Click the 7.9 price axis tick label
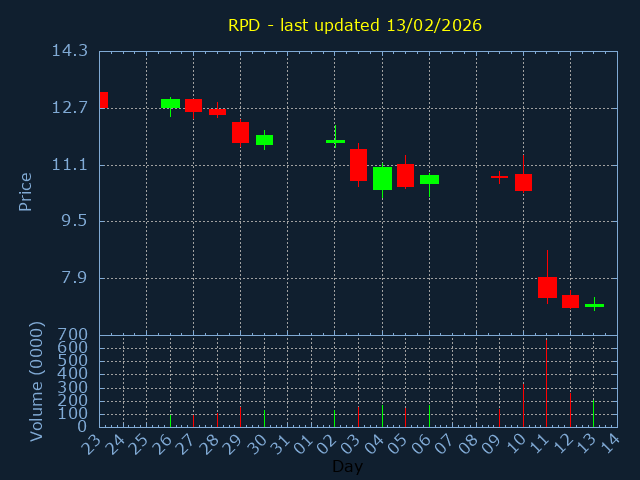This screenshot has width=640, height=480. pos(74,278)
